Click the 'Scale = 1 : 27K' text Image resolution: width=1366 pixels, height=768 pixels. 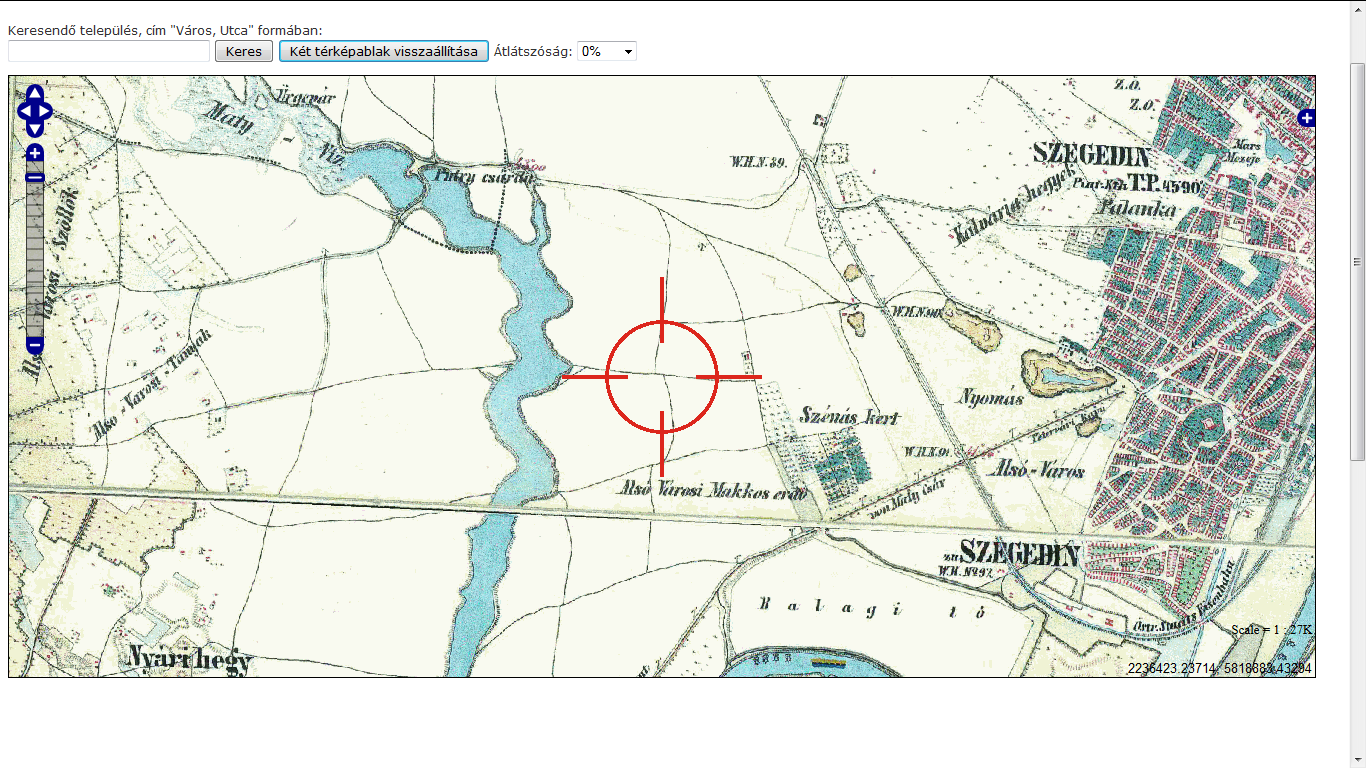point(1271,630)
